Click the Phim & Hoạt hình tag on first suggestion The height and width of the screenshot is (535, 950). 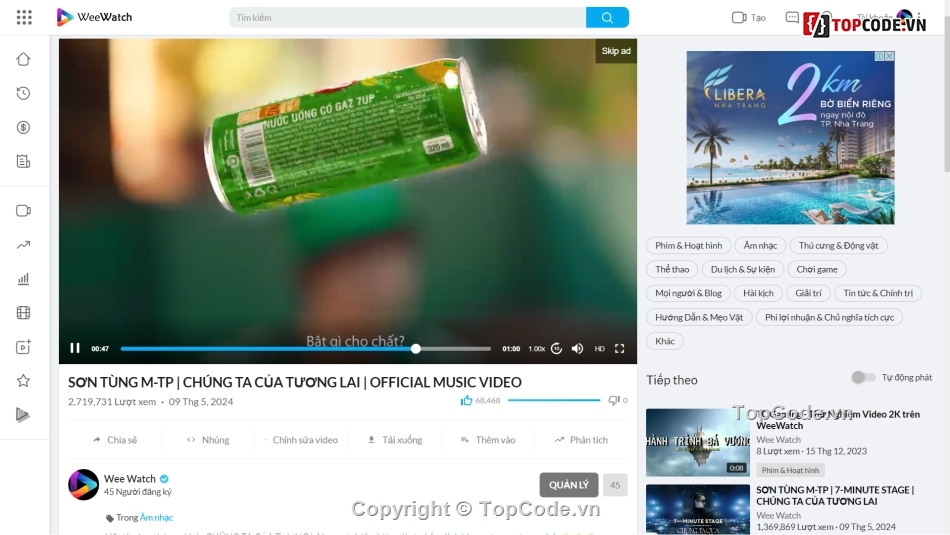point(790,470)
